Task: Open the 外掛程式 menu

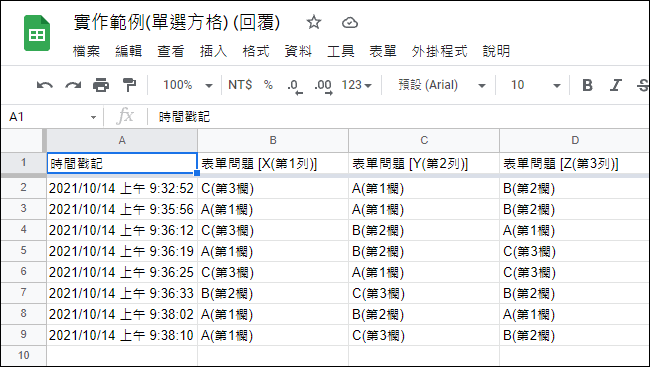Action: pyautogui.click(x=439, y=51)
